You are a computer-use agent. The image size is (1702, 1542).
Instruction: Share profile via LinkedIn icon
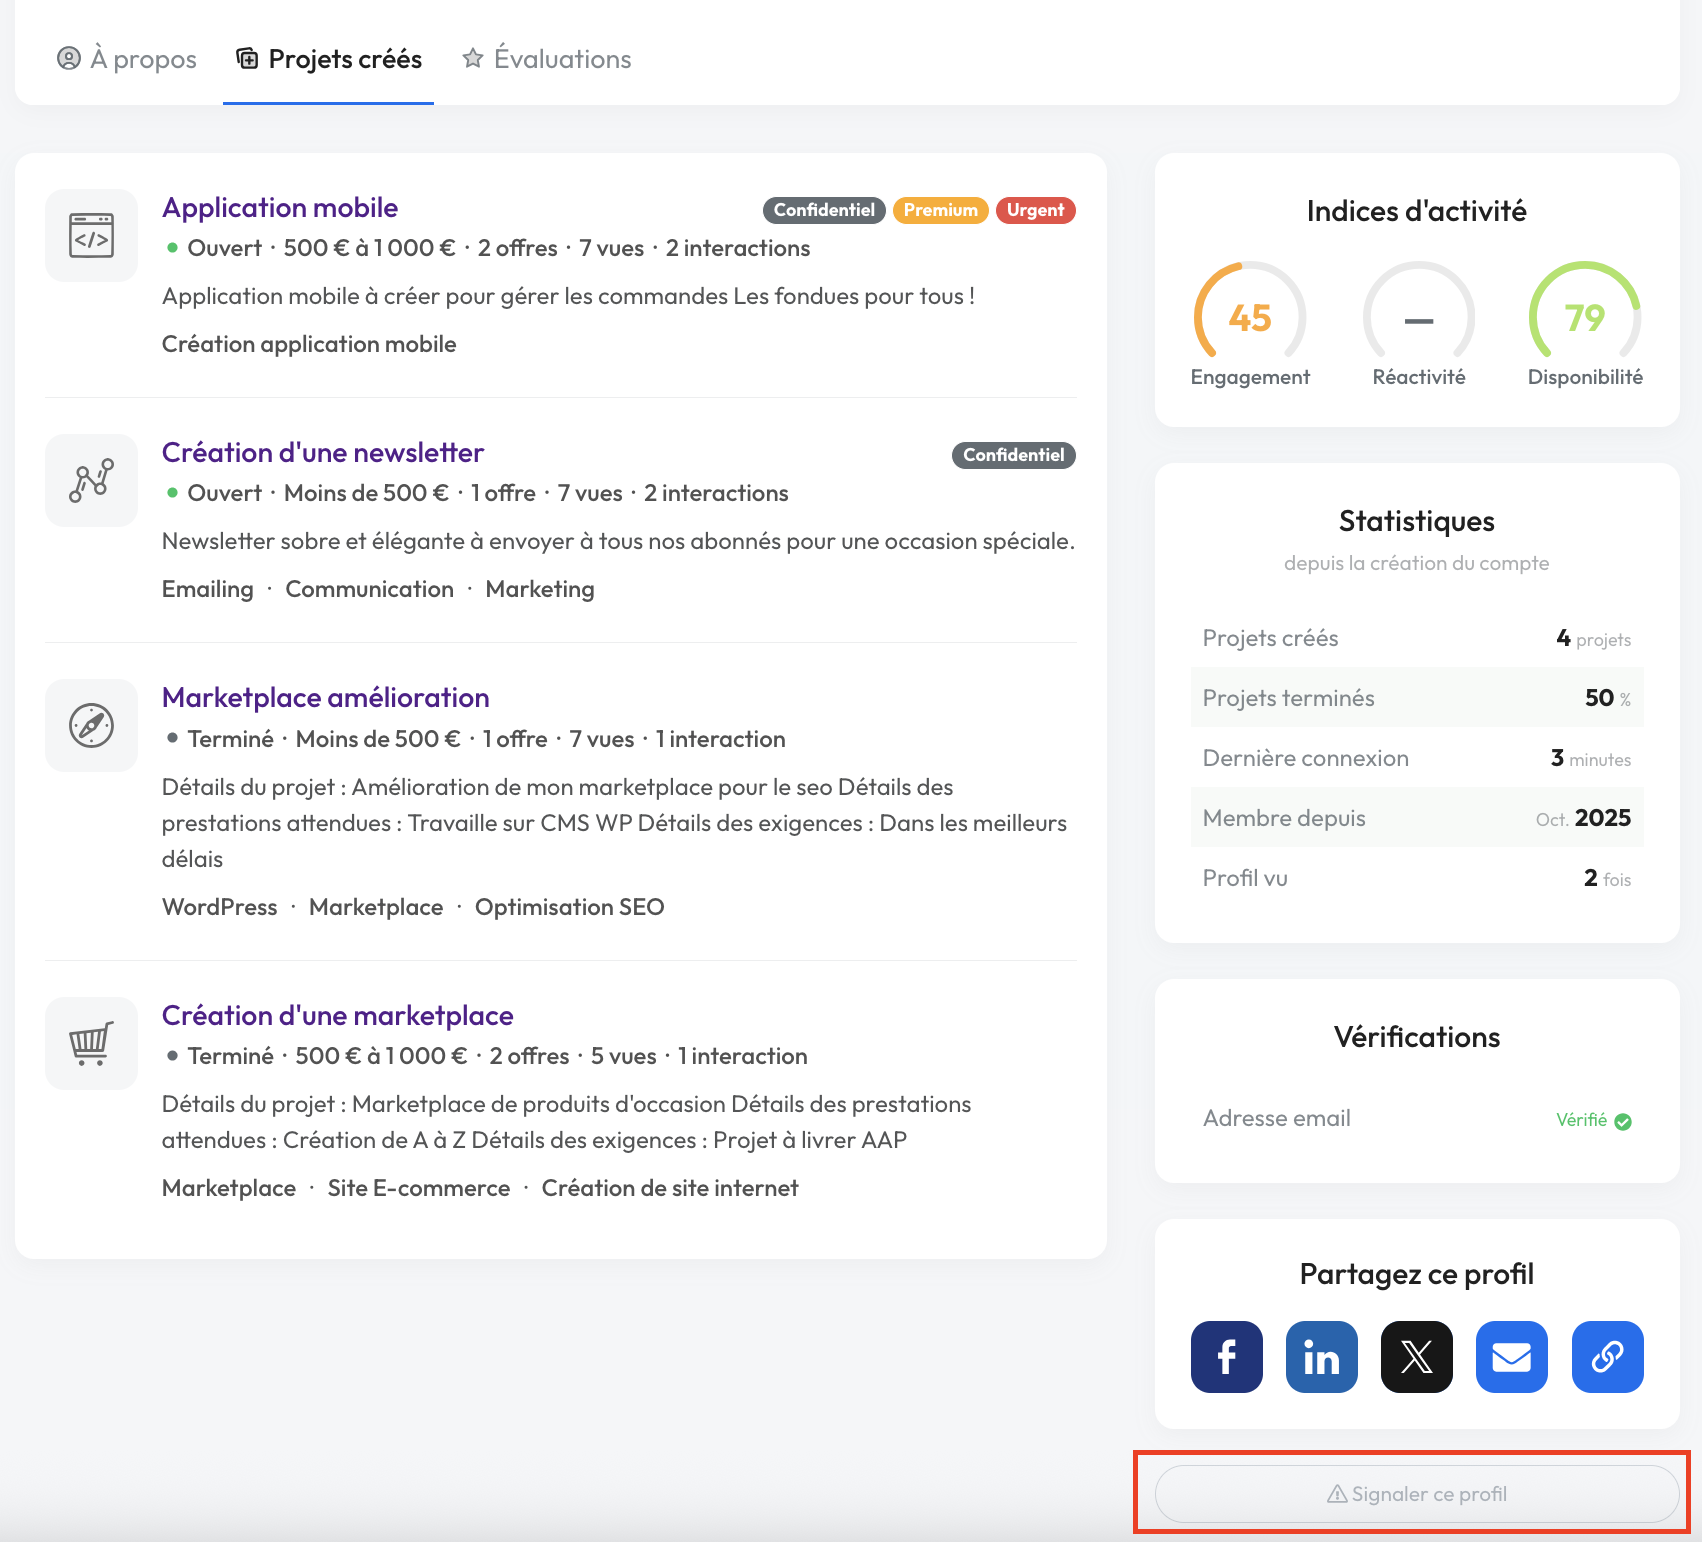[x=1321, y=1357]
